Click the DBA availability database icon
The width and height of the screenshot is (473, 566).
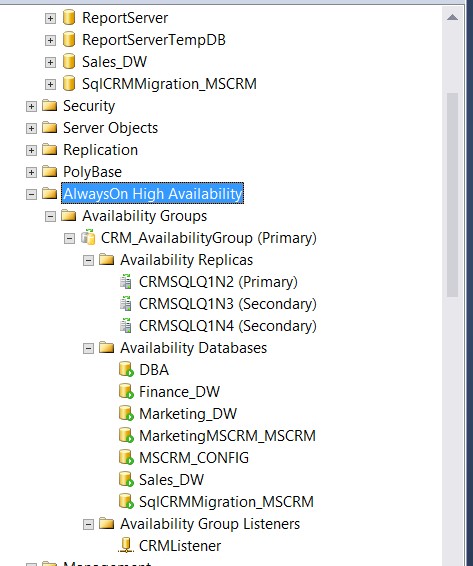(126, 370)
